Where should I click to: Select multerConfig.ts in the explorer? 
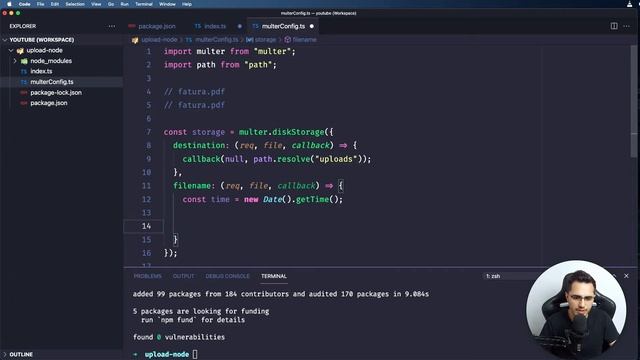pyautogui.click(x=61, y=82)
